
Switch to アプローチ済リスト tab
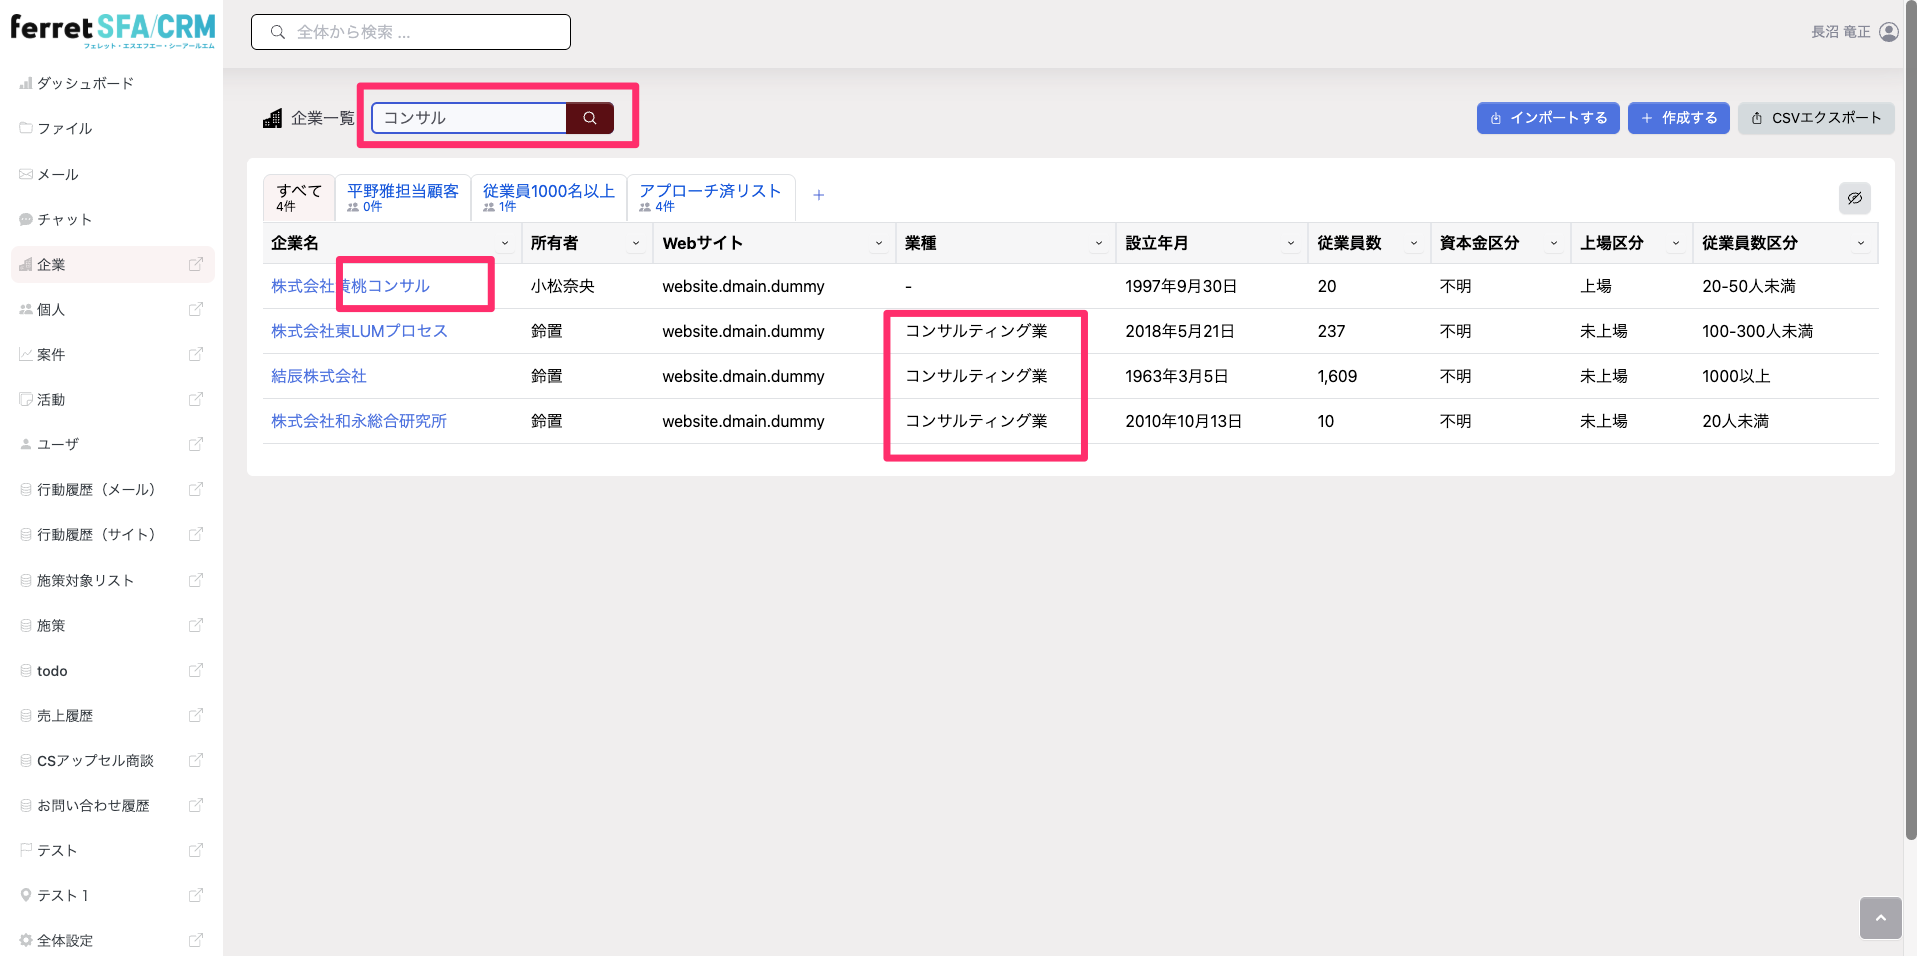[710, 197]
